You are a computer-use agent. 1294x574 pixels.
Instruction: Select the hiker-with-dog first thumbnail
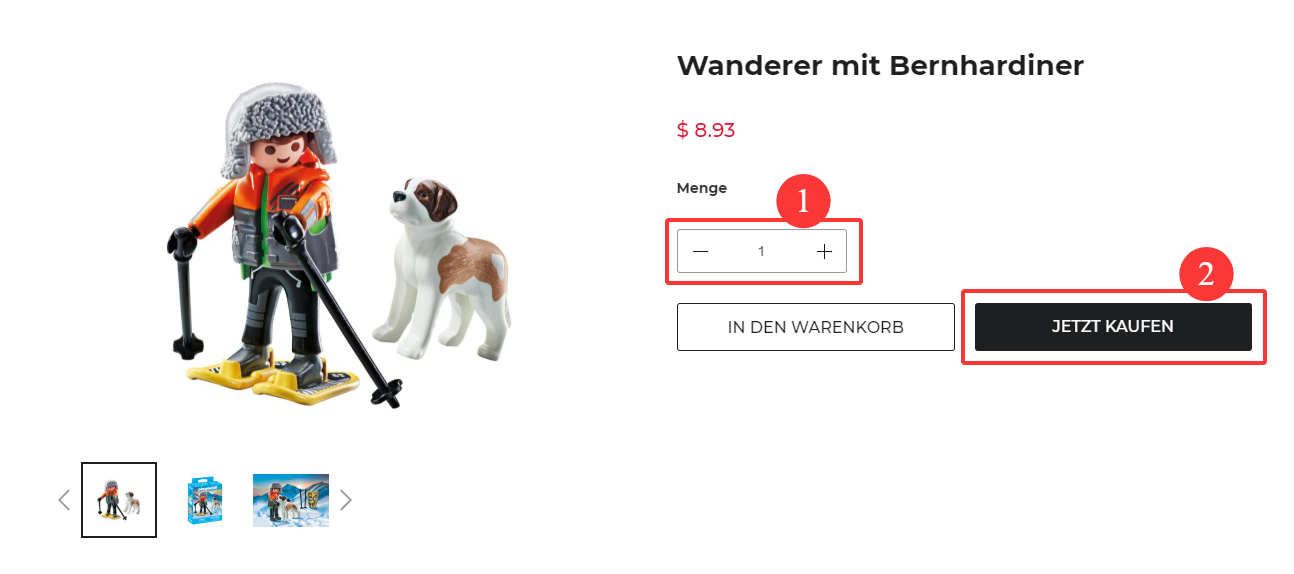(119, 500)
